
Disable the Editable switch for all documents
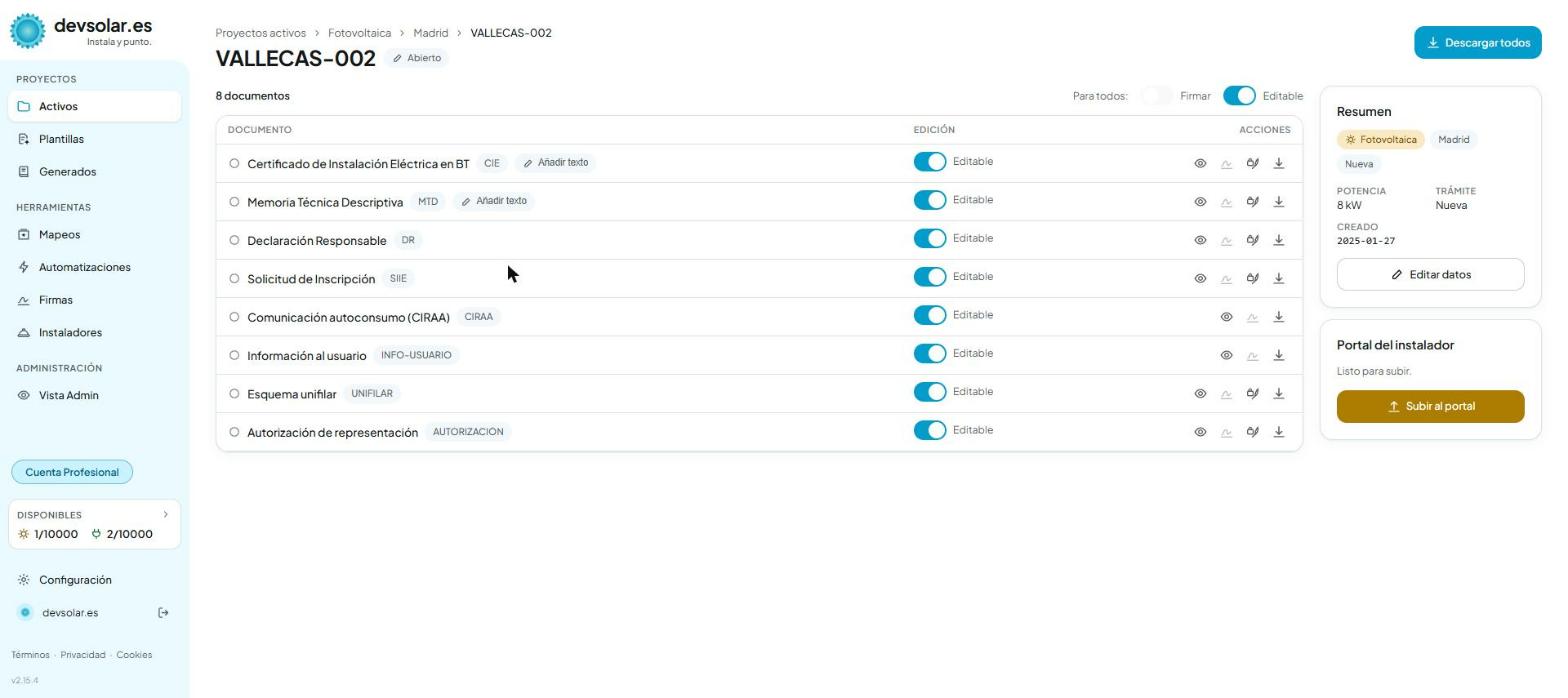coord(1239,96)
